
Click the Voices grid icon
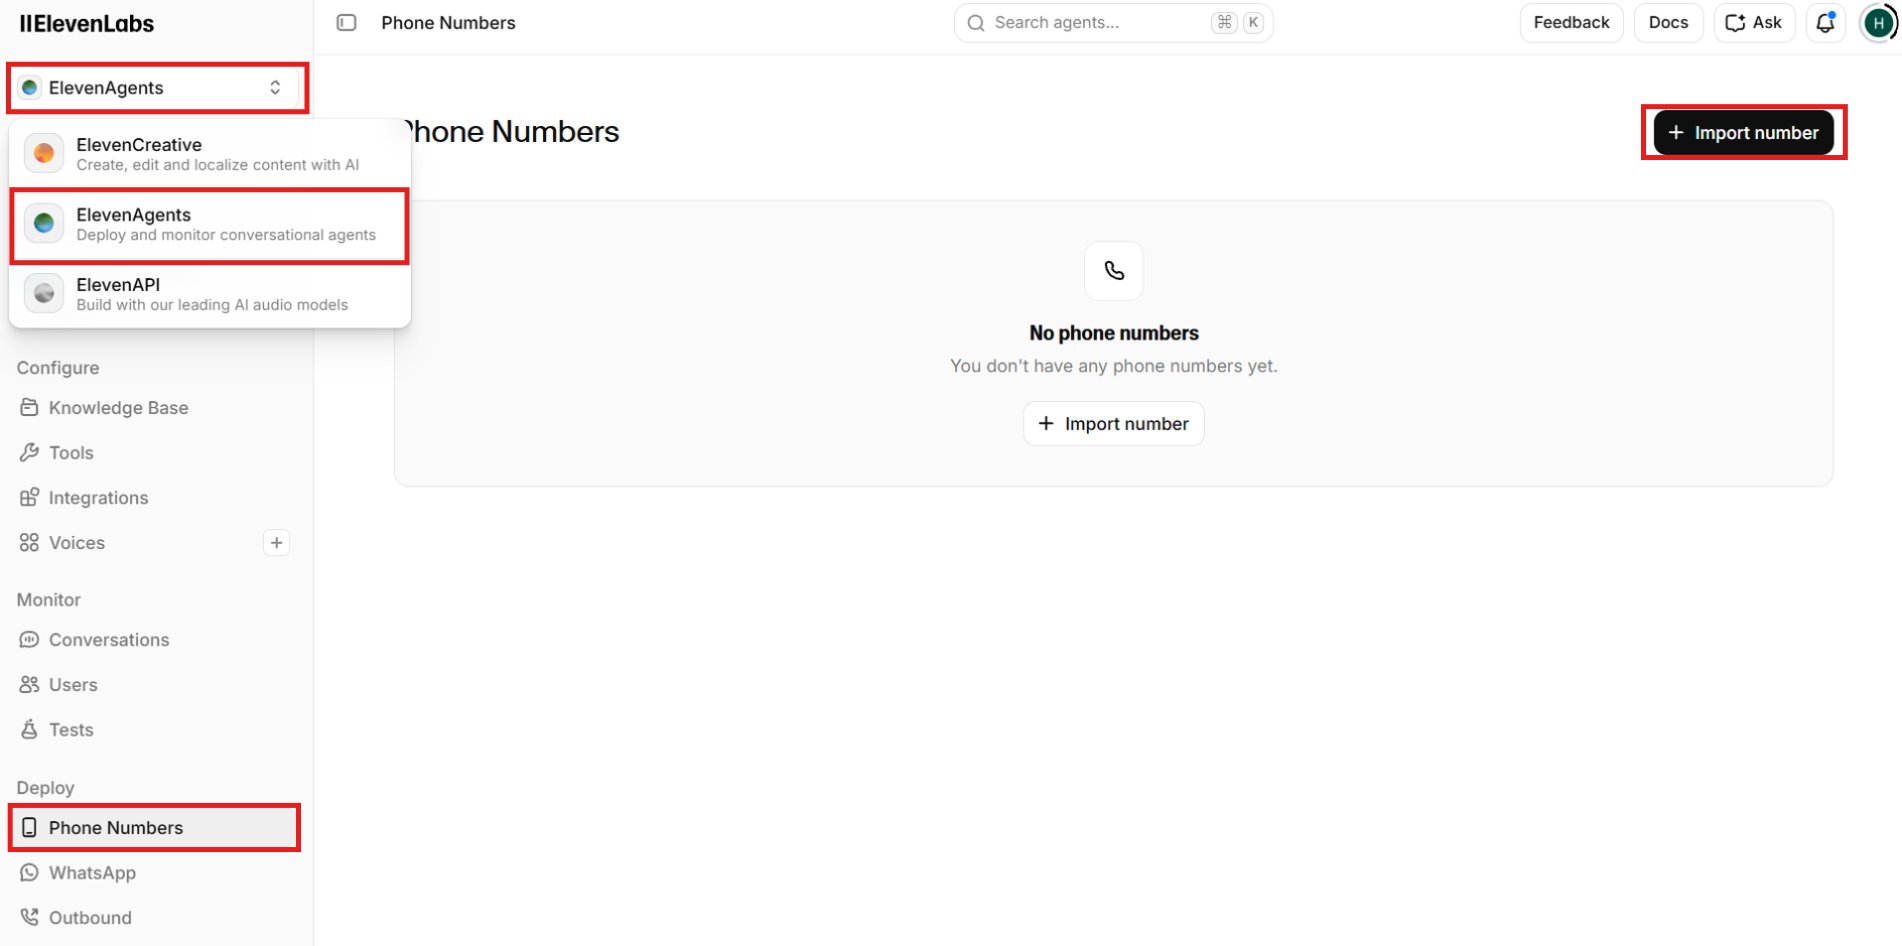click(29, 543)
